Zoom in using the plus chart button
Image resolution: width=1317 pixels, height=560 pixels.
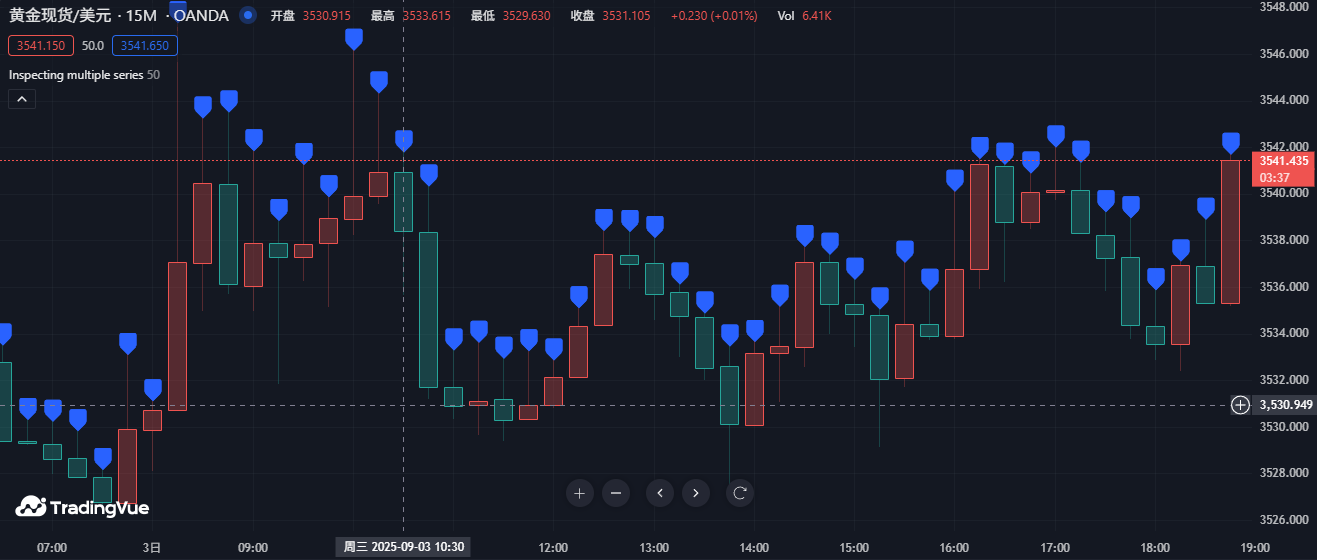(580, 492)
